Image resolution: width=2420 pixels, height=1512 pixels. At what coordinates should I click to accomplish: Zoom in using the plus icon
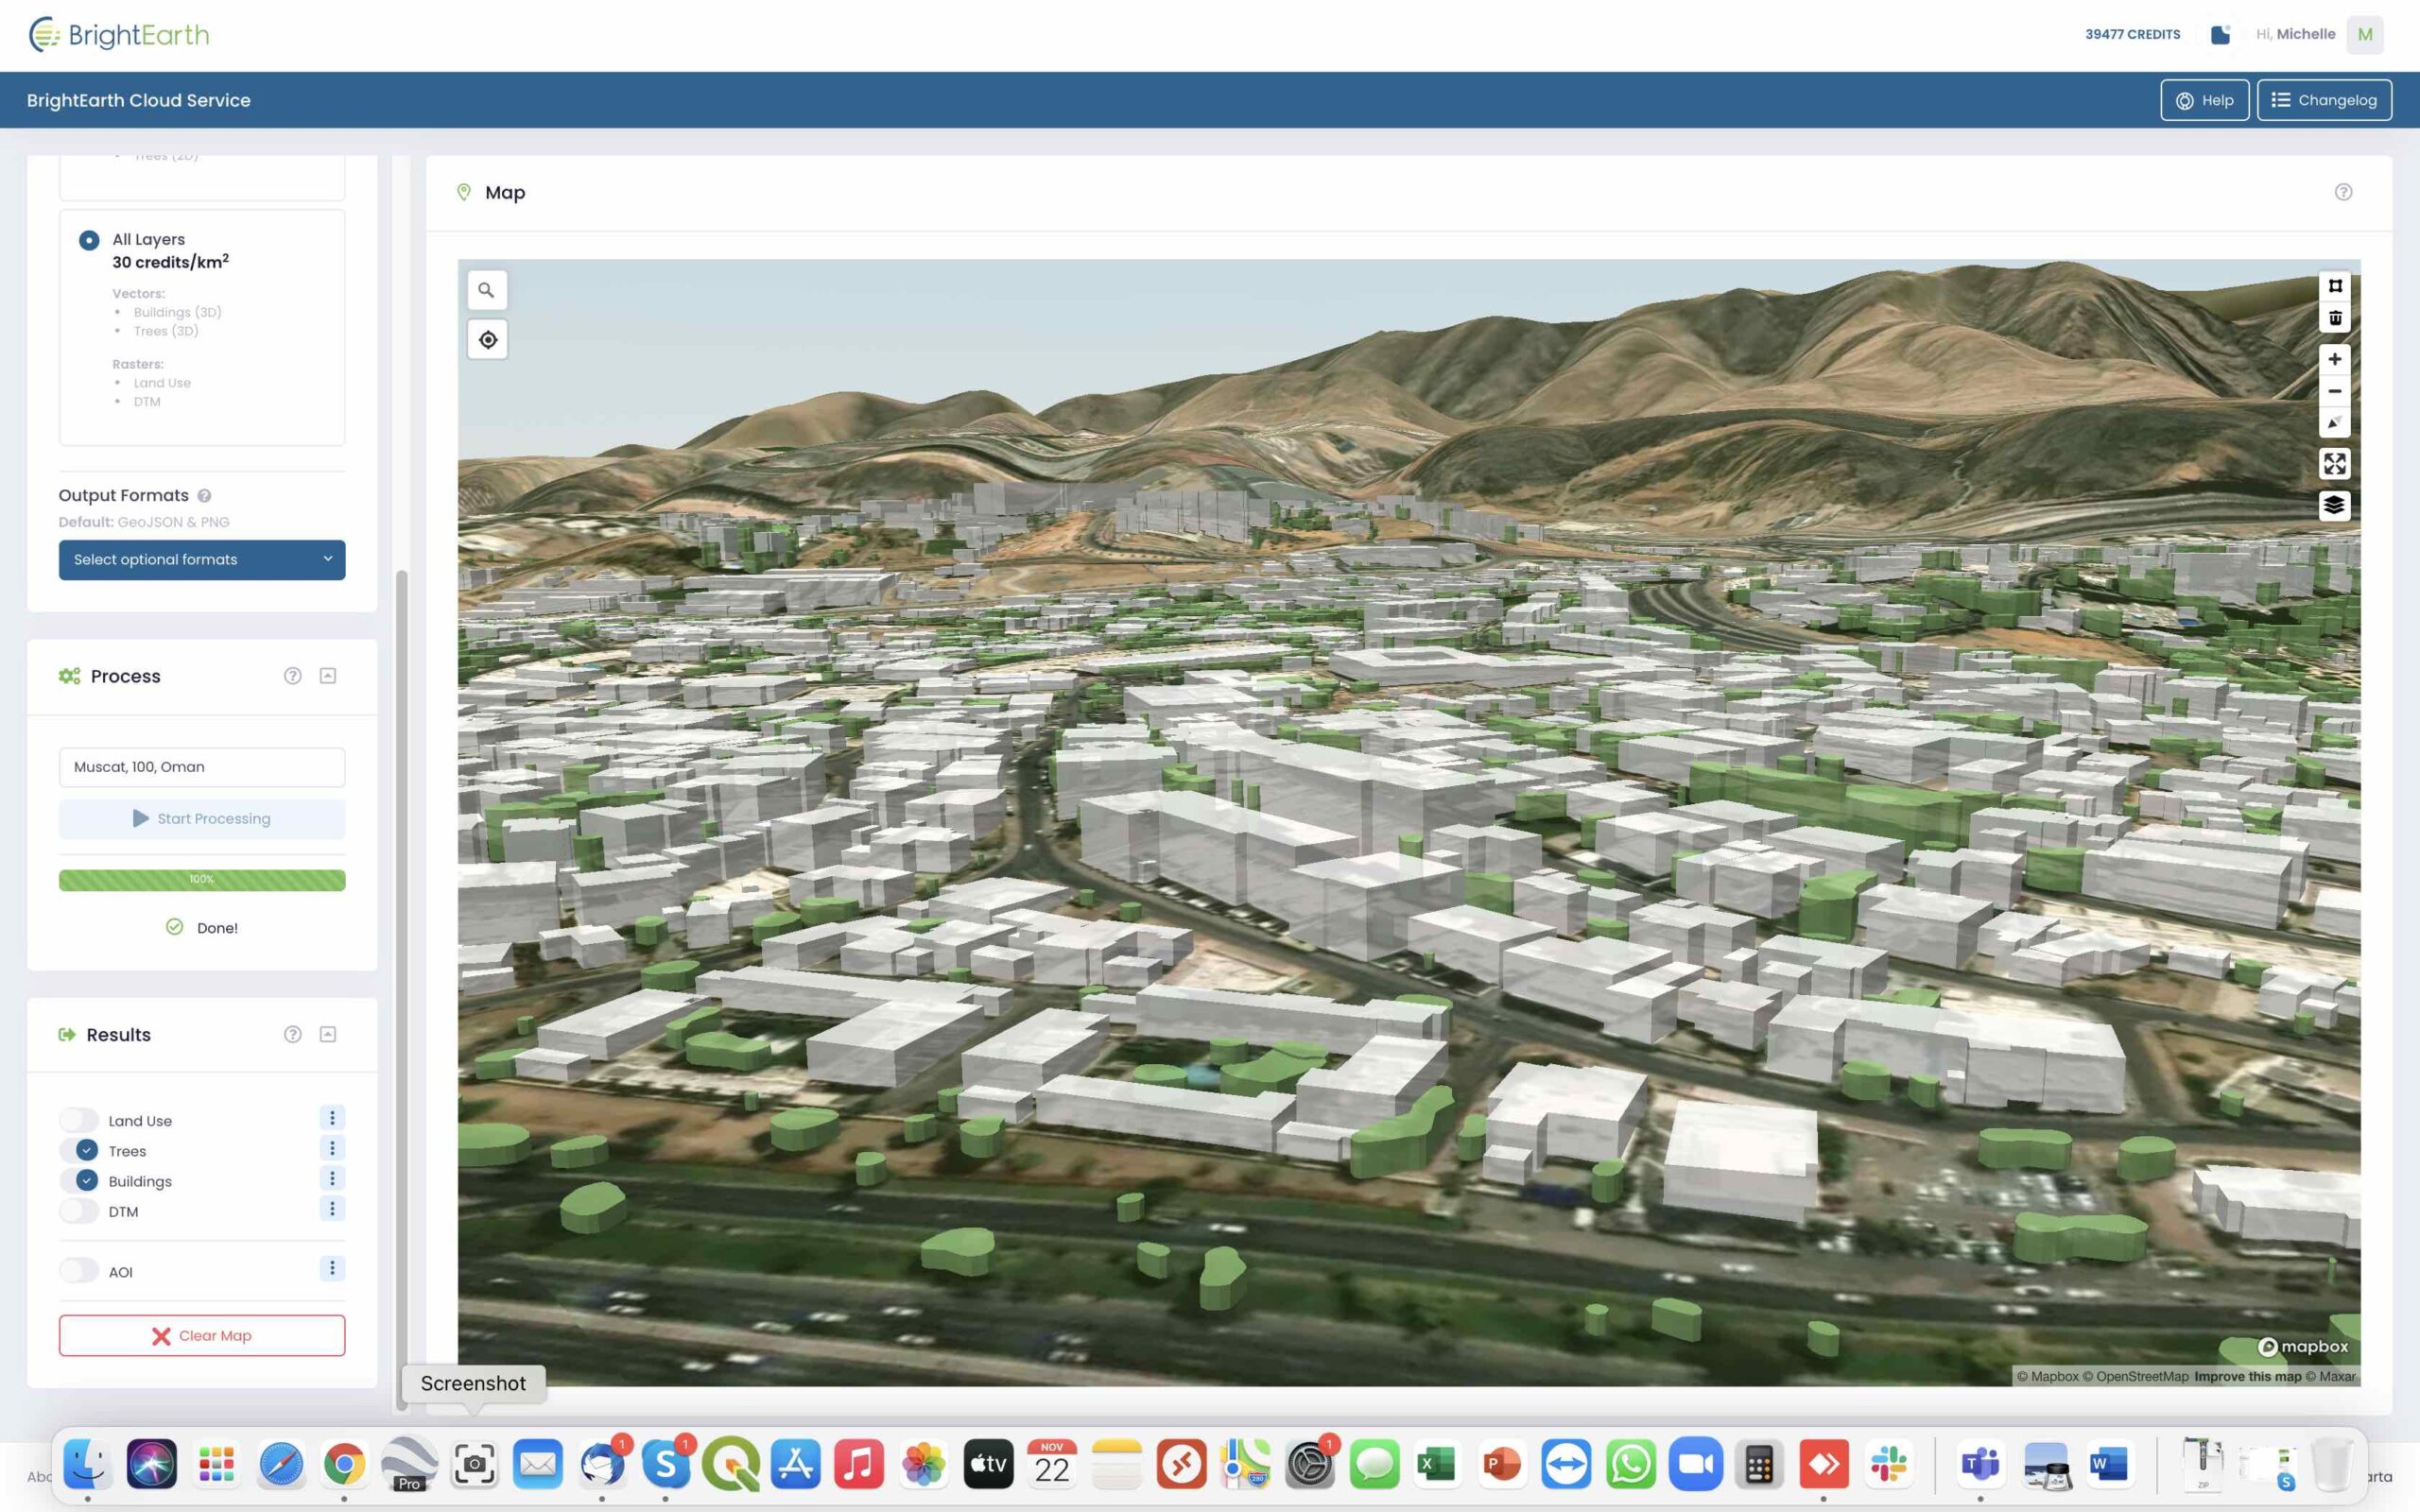(2335, 359)
